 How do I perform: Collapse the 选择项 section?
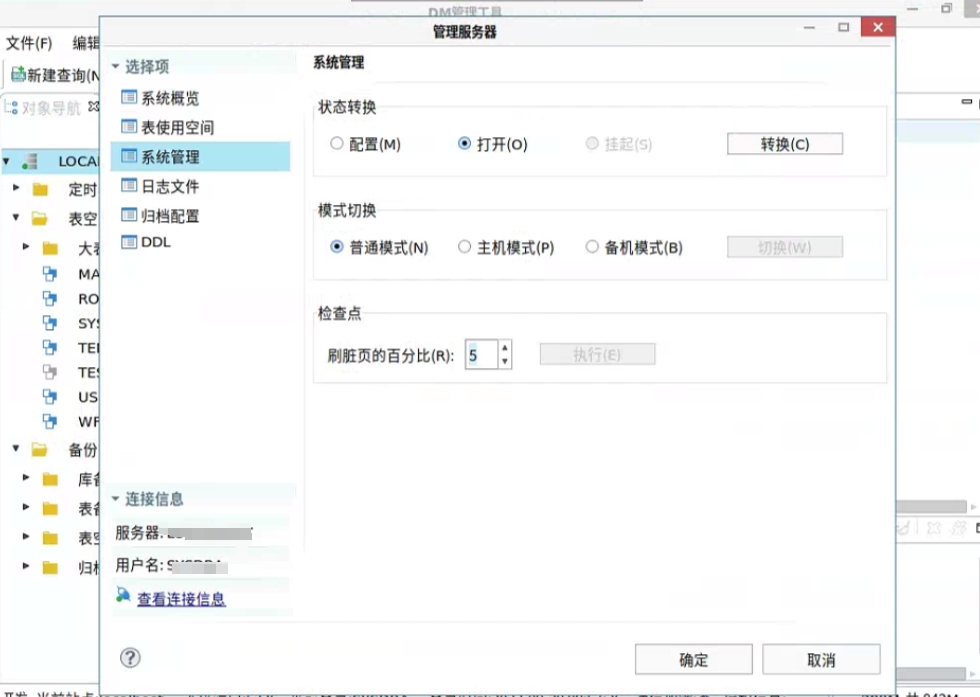[116, 67]
